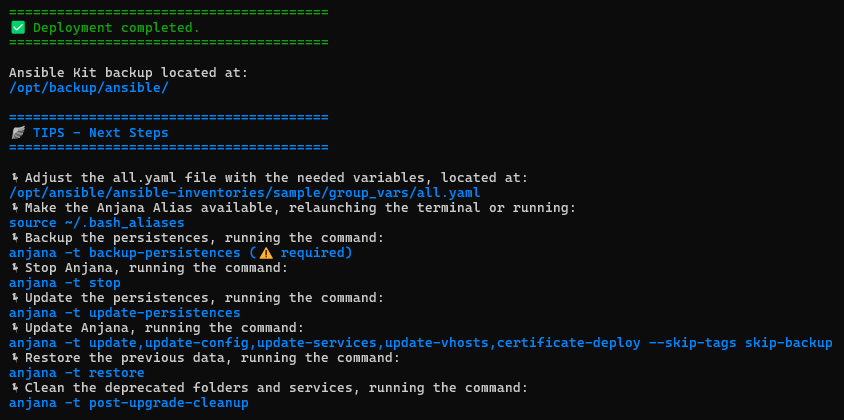Click the anjana -t update-persistences command
The width and height of the screenshot is (844, 420).
click(x=124, y=313)
